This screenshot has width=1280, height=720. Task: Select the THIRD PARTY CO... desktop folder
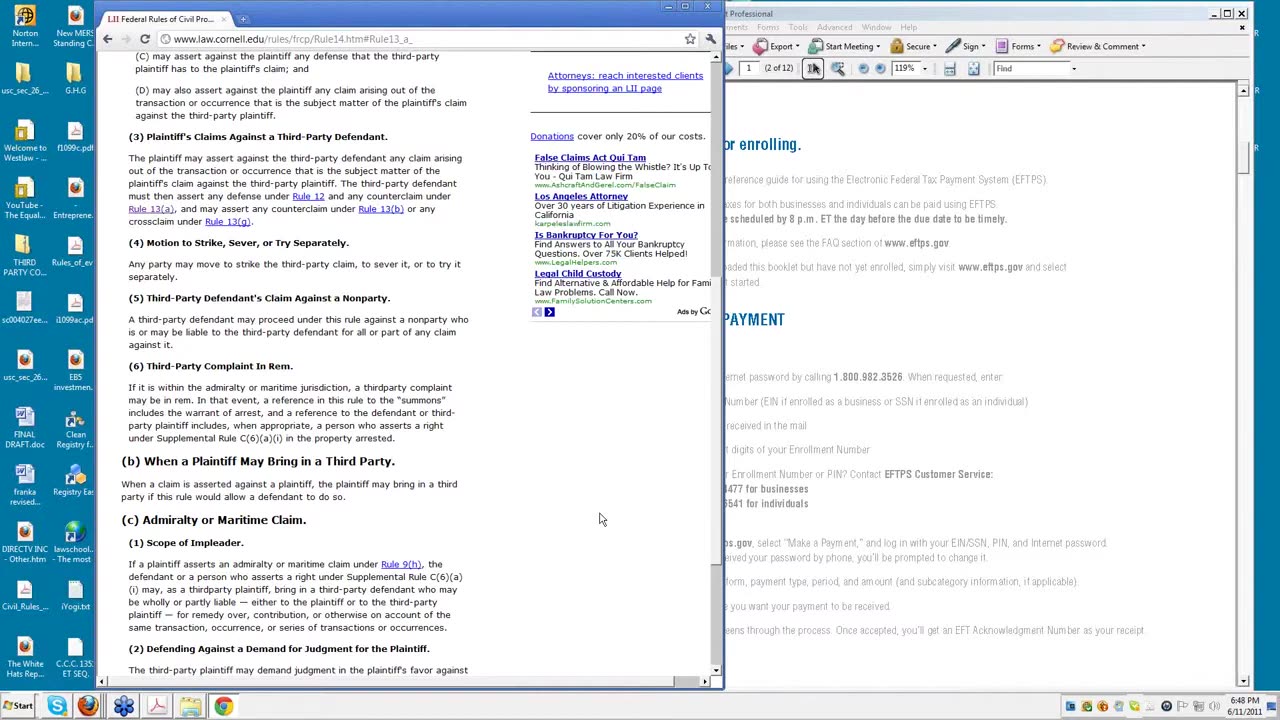[25, 256]
